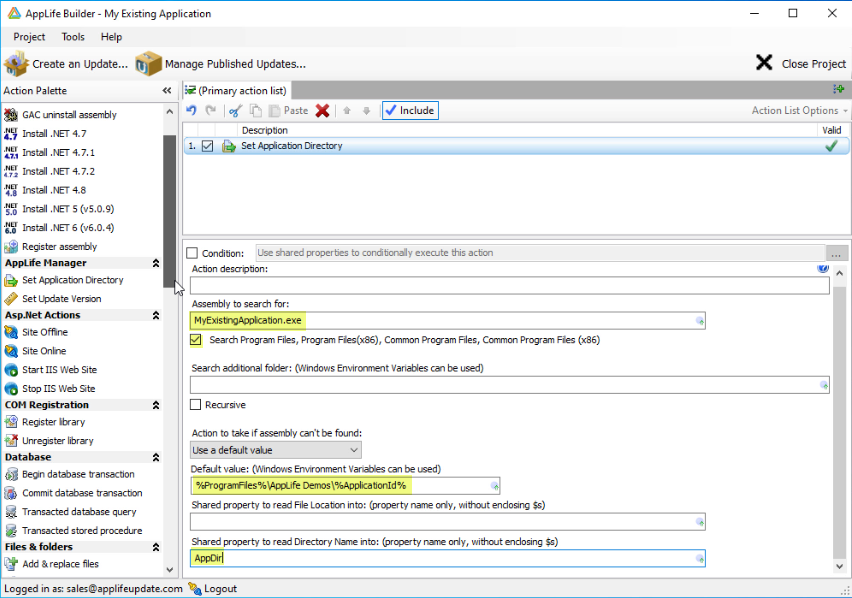
Task: Toggle the Include button
Action: [410, 111]
